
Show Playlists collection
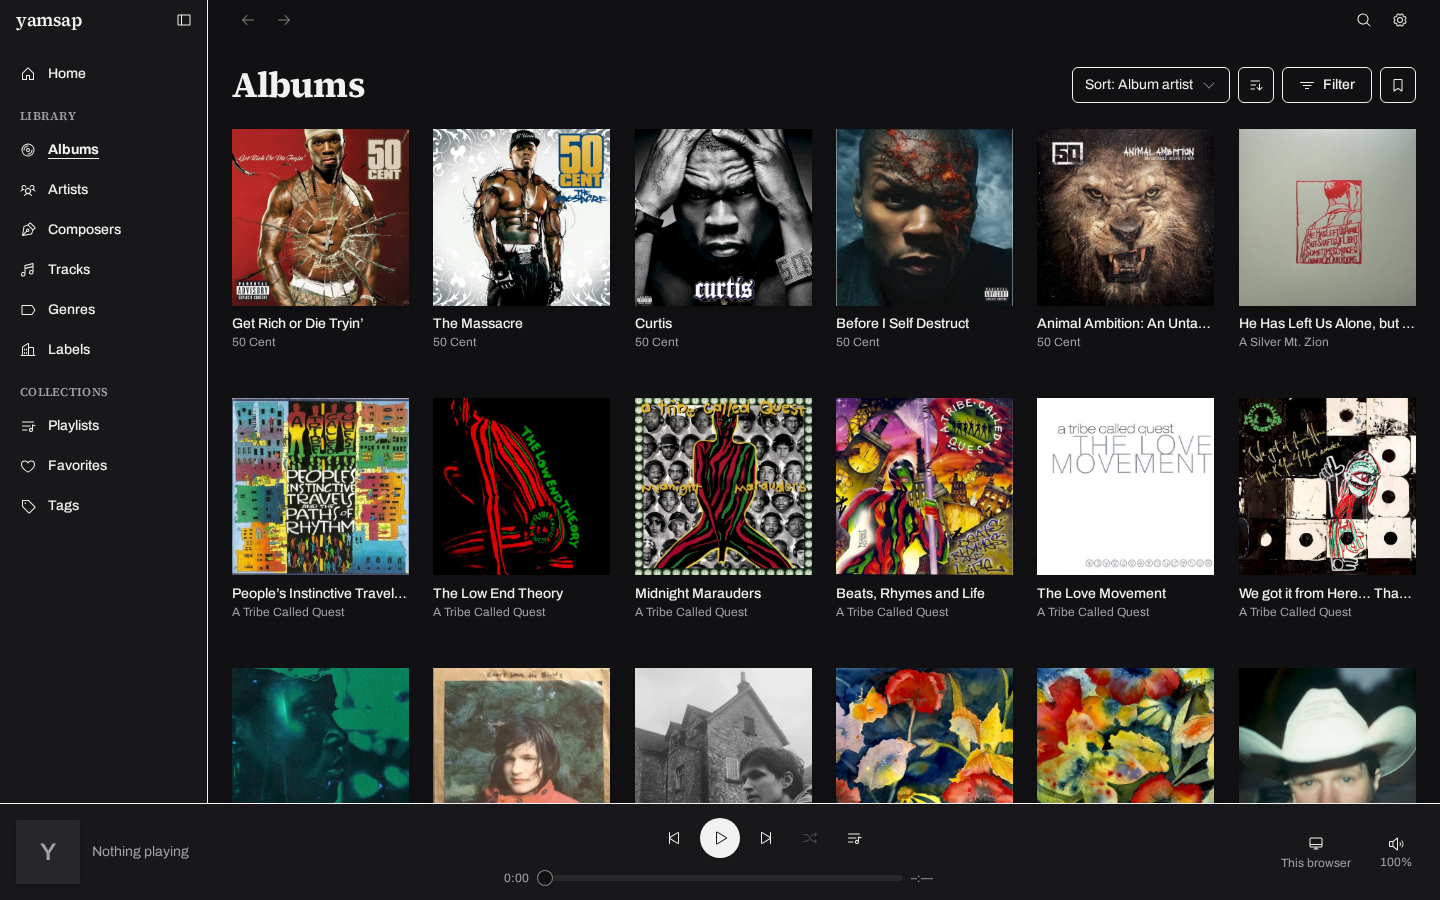tap(74, 426)
